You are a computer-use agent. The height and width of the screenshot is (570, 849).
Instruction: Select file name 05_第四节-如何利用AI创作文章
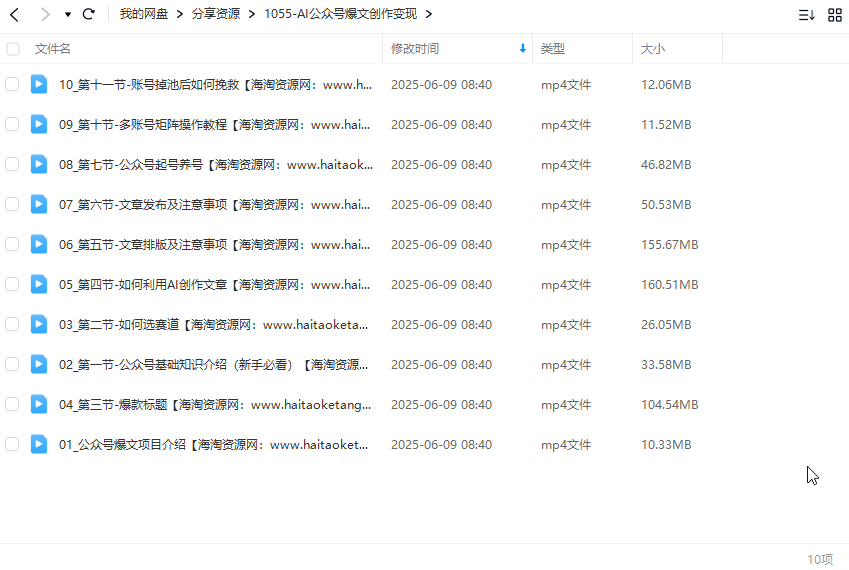pyautogui.click(x=215, y=285)
